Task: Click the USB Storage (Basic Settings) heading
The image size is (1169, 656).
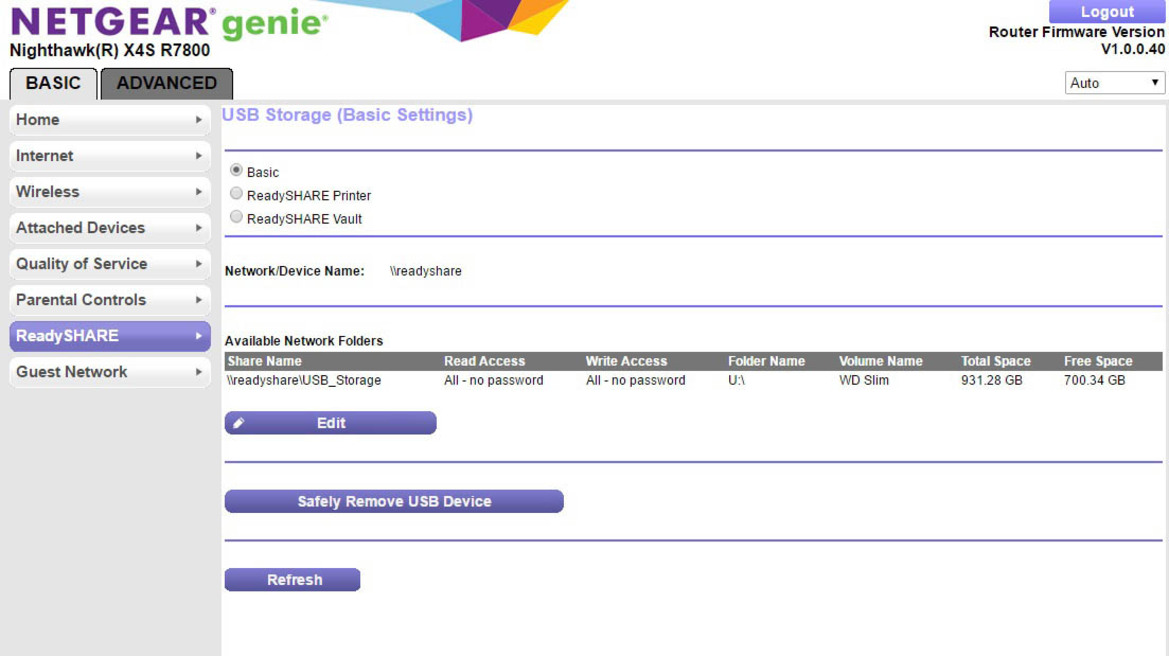Action: (347, 115)
